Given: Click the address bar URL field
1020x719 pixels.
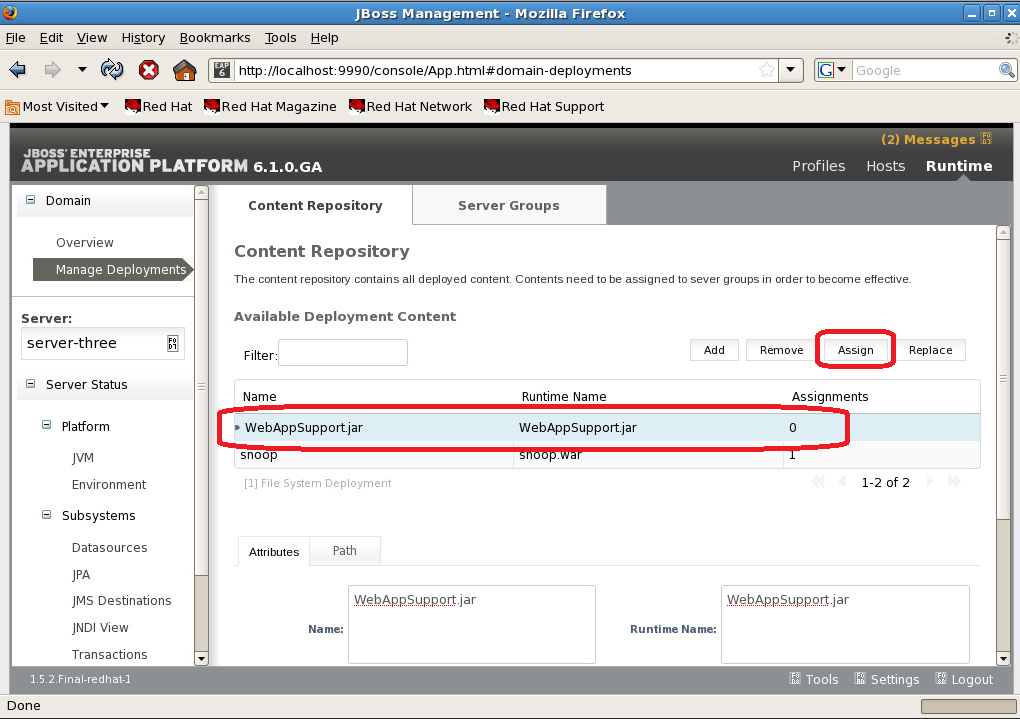Looking at the screenshot, I should [x=496, y=70].
